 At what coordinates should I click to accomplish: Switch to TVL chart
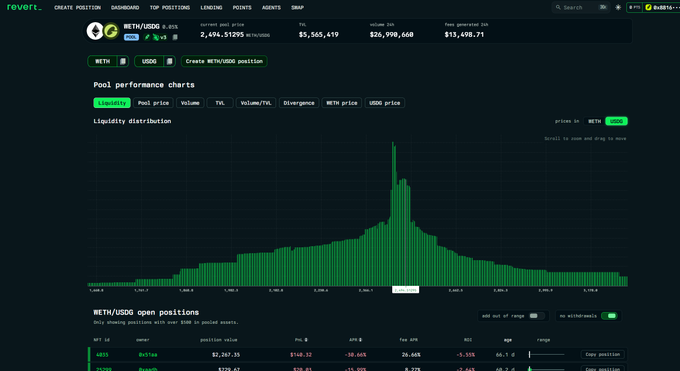click(220, 103)
